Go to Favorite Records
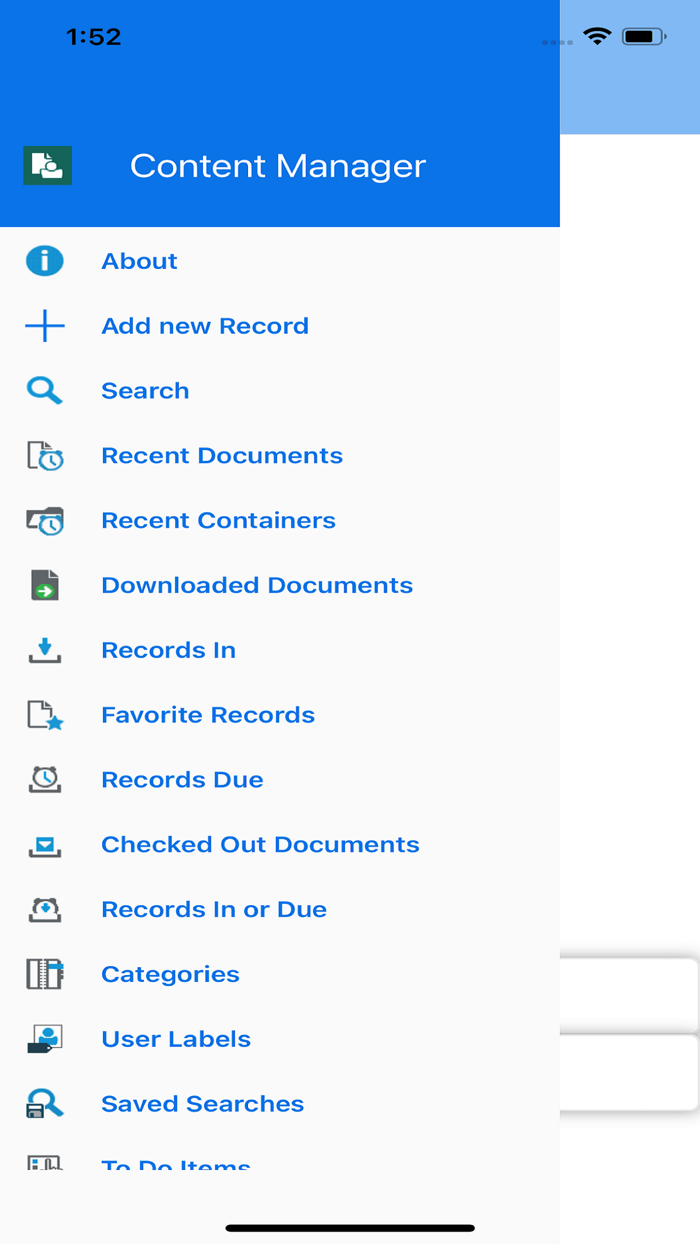700x1244 pixels. coord(207,715)
